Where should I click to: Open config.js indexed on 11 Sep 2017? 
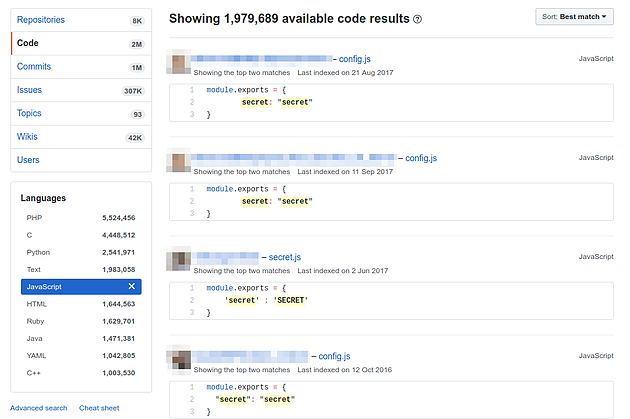click(421, 158)
